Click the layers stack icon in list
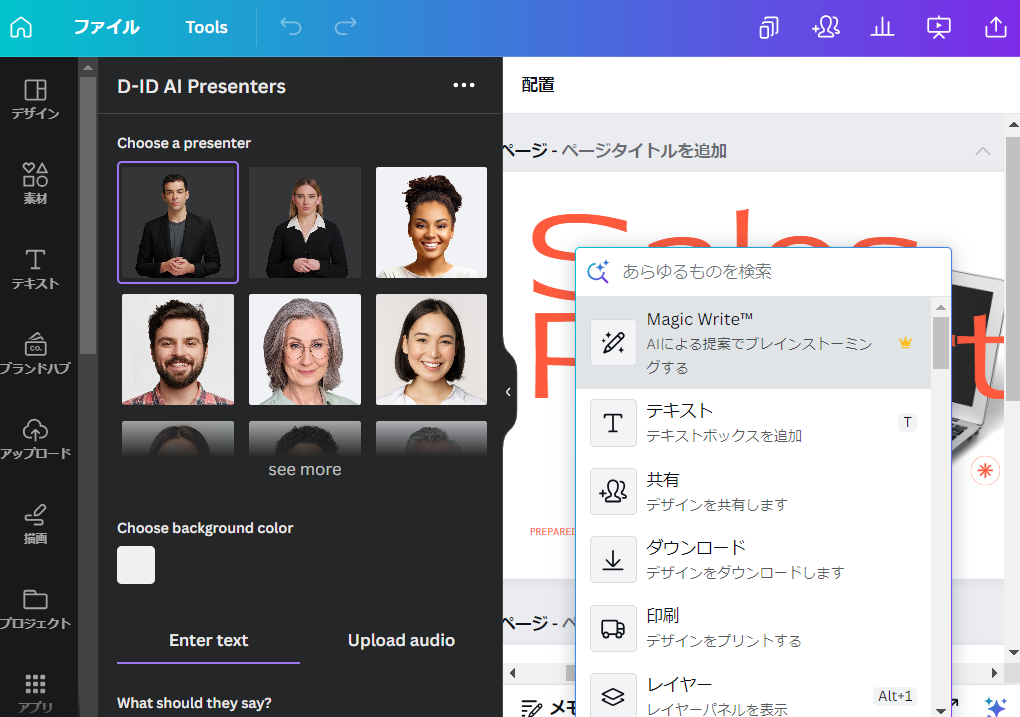1020x717 pixels. pos(613,696)
